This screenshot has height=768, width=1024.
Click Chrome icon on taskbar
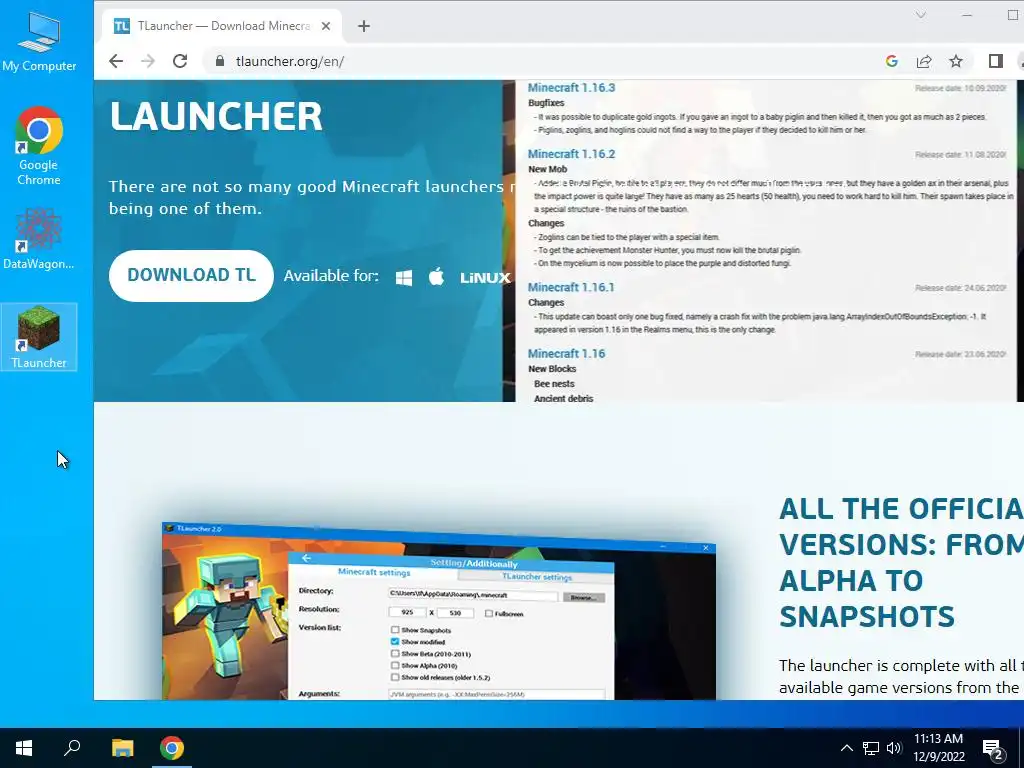(x=172, y=748)
